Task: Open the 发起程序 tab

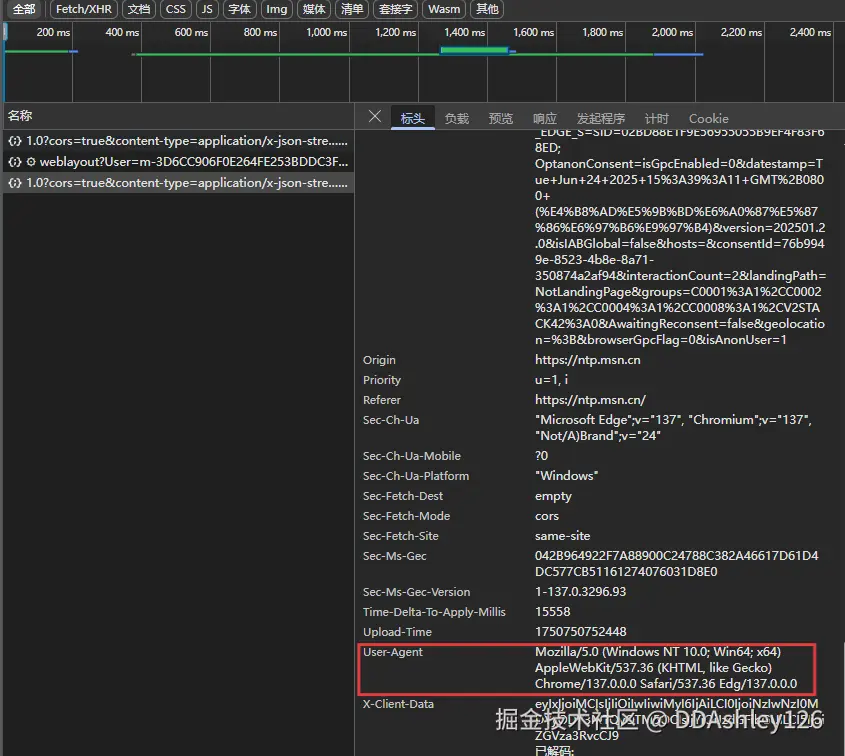Action: click(x=601, y=119)
